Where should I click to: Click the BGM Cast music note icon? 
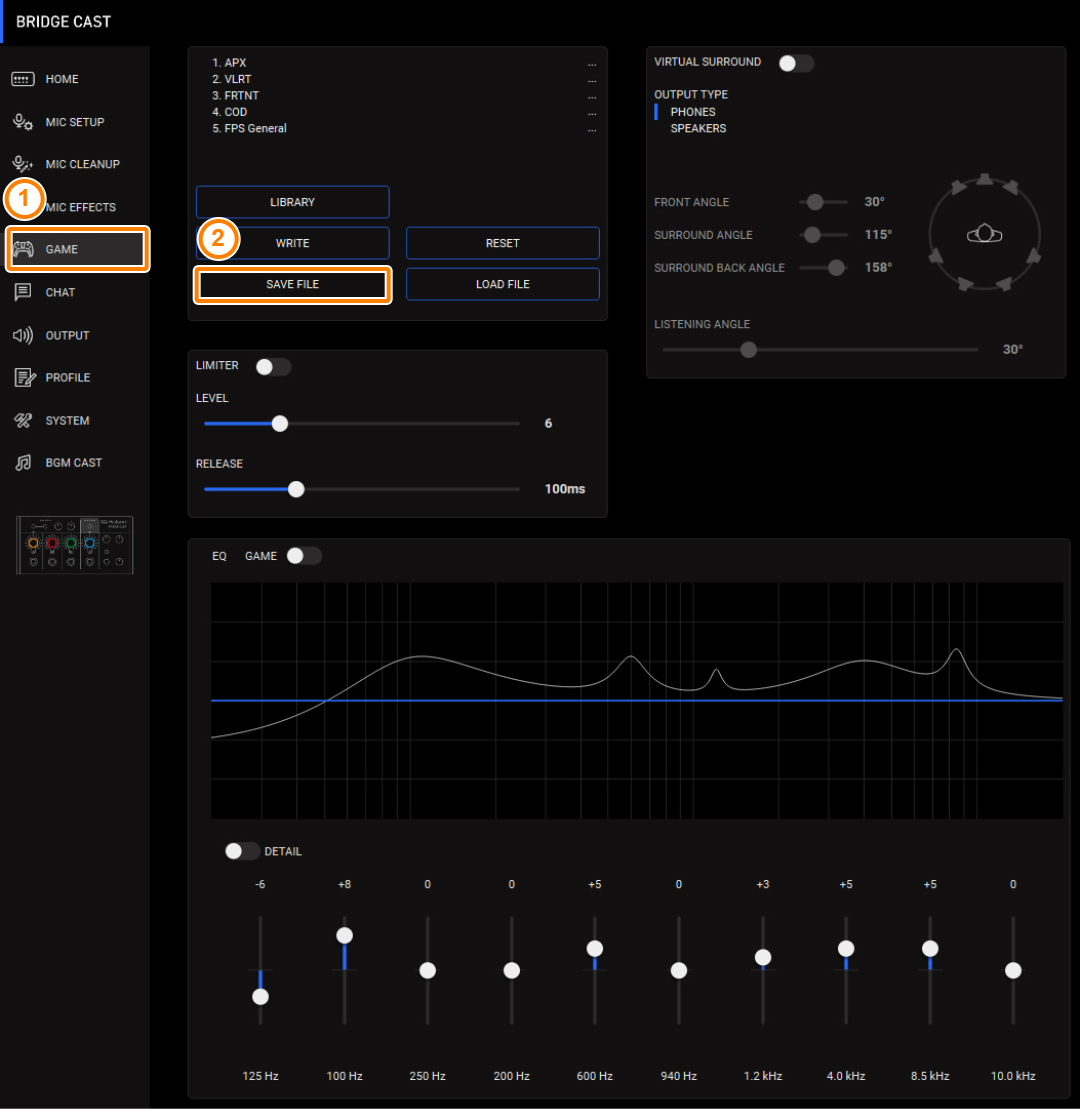pyautogui.click(x=23, y=463)
